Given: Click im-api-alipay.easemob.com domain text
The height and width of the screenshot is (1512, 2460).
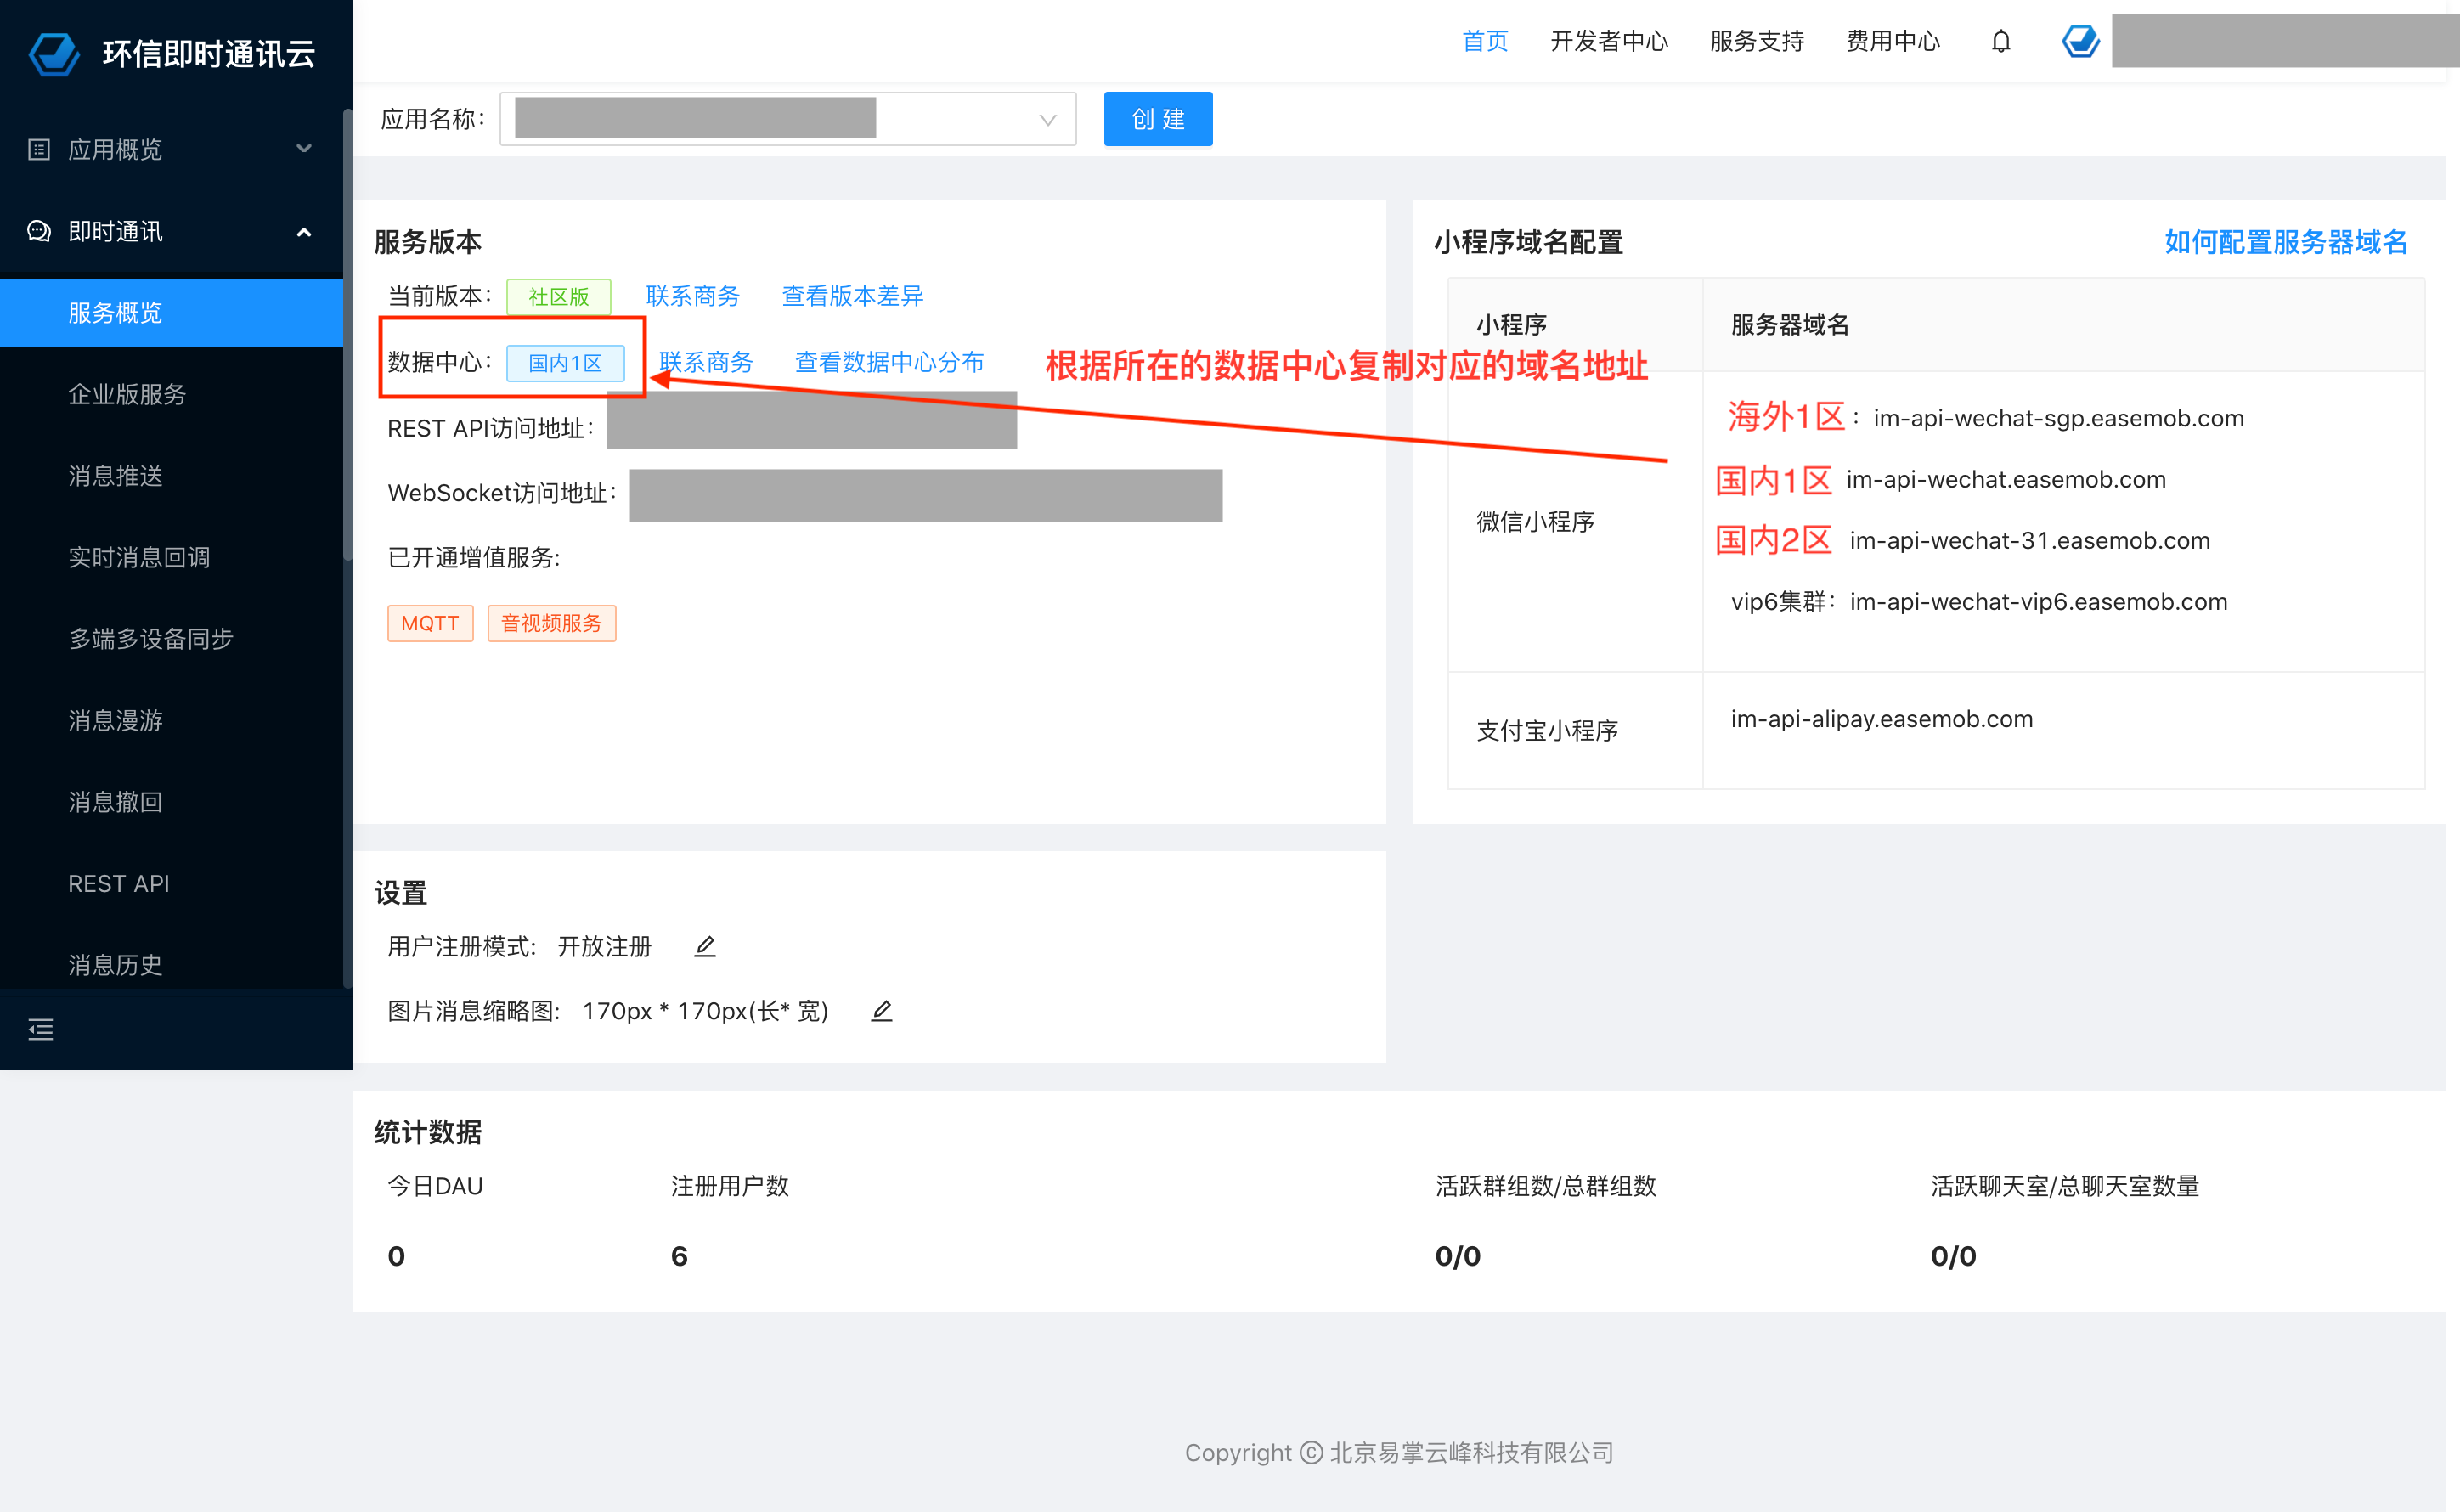Looking at the screenshot, I should [1882, 718].
